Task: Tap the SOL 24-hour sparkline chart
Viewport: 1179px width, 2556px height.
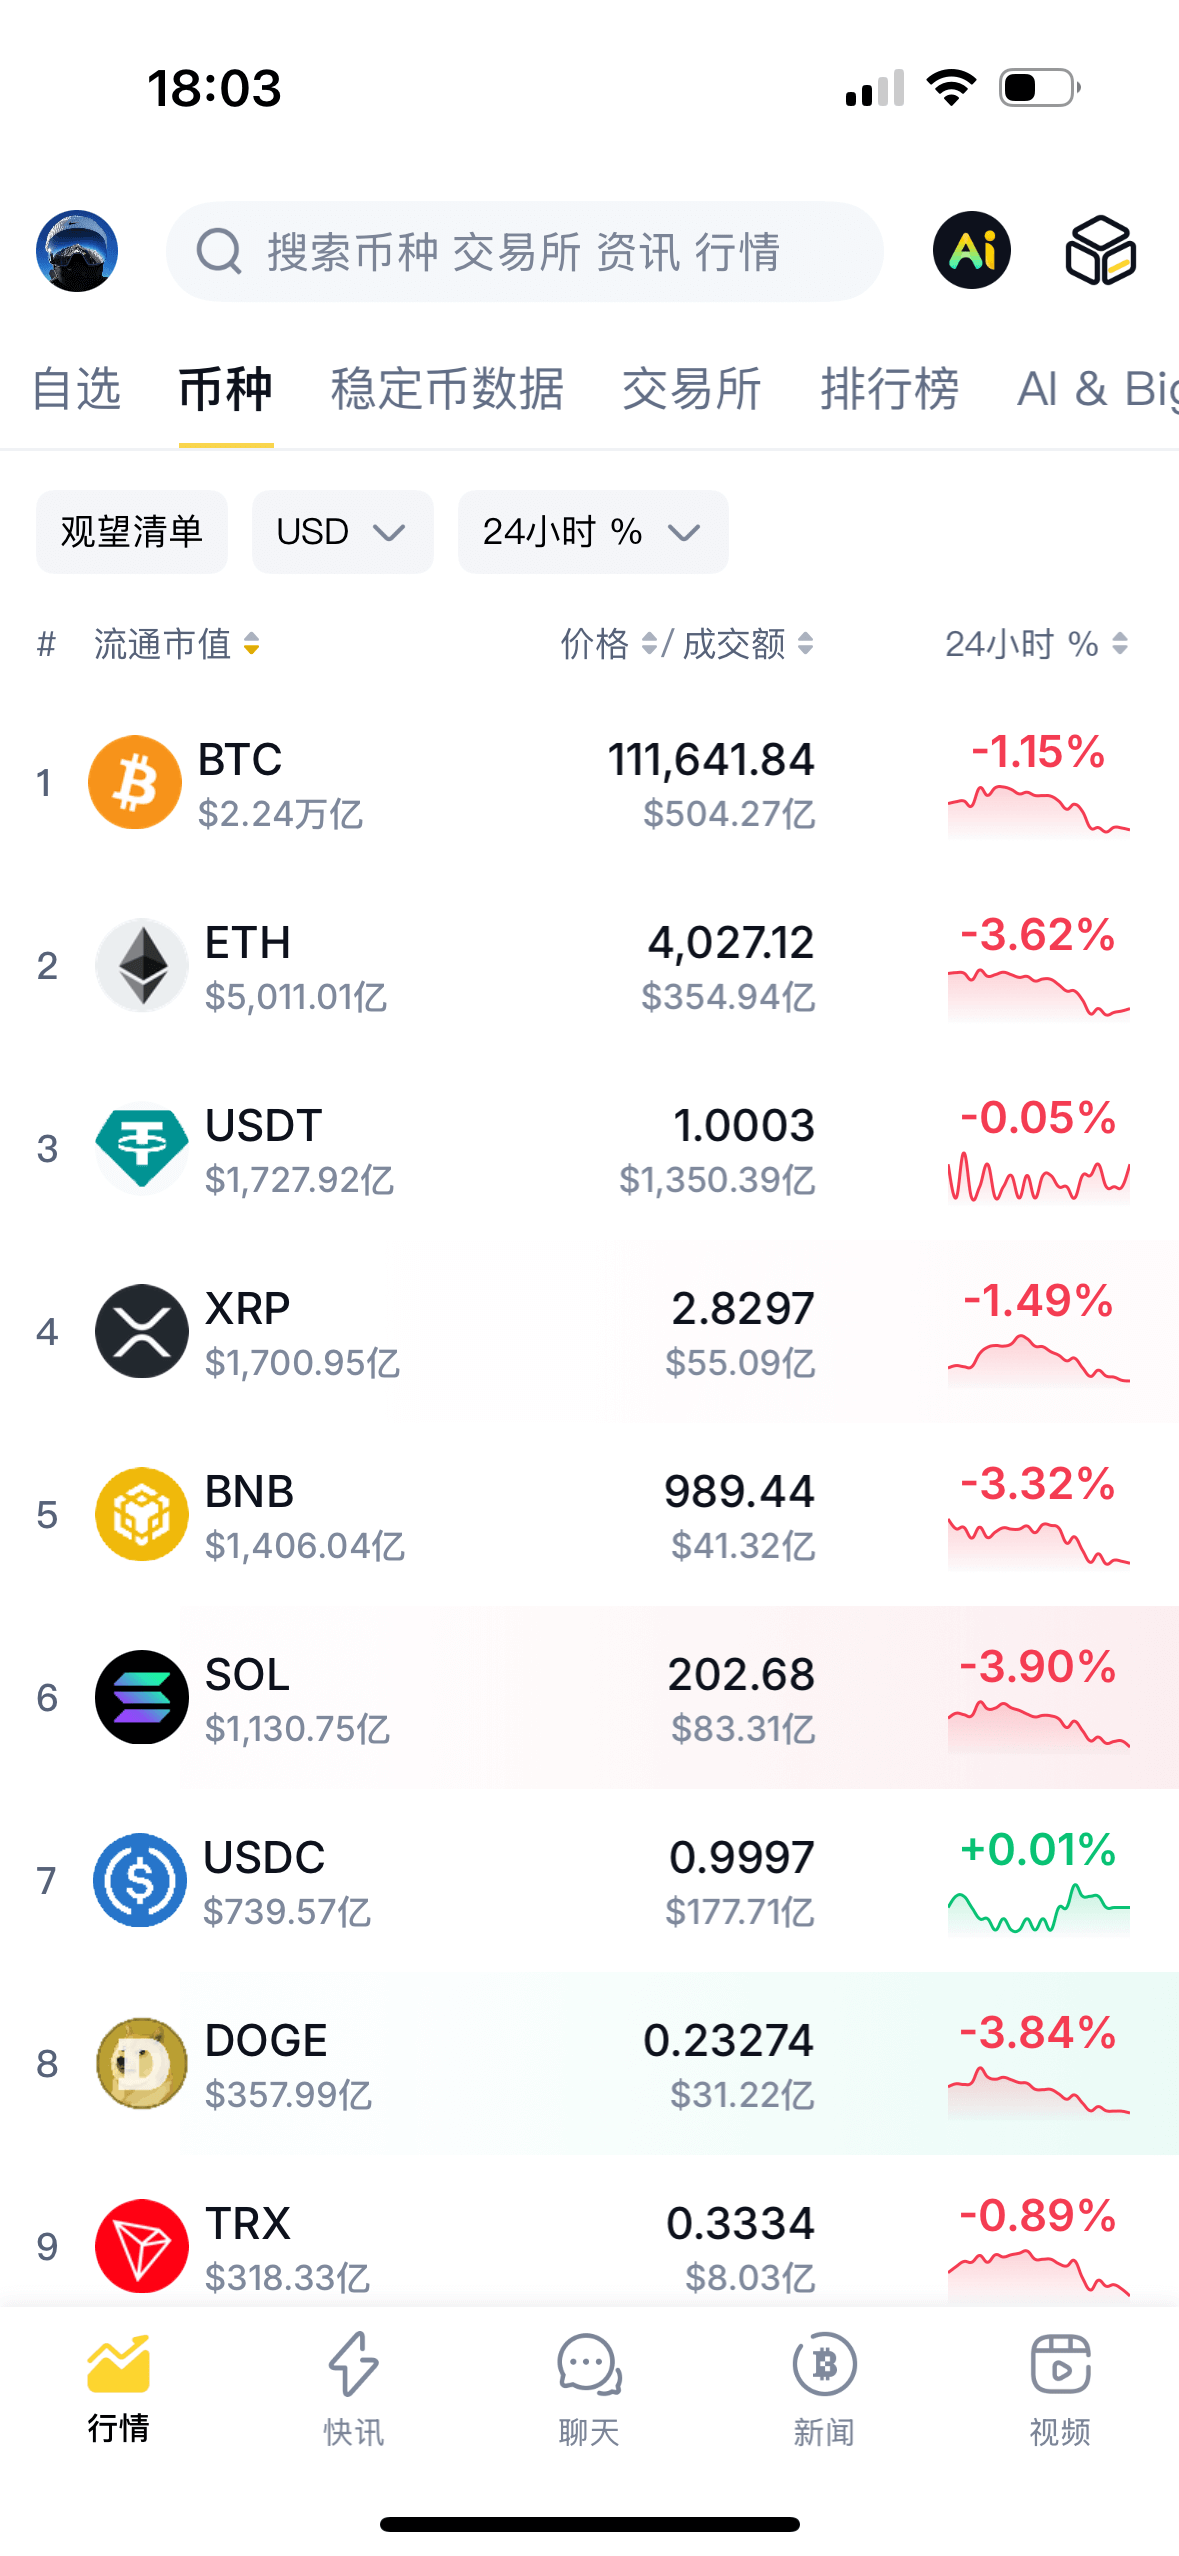Action: (x=1038, y=1727)
